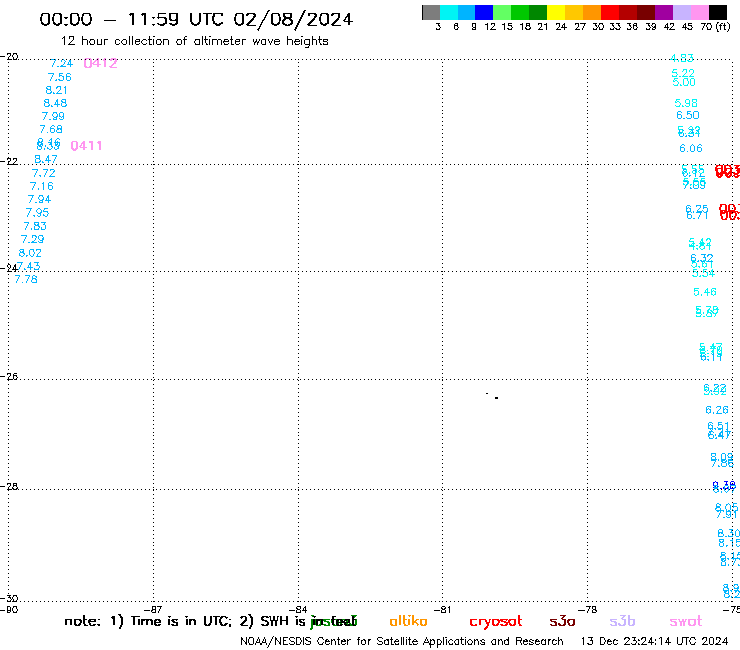This screenshot has width=740, height=650.
Task: Click the orange 'altika' satellite legend label
Action: pos(408,621)
